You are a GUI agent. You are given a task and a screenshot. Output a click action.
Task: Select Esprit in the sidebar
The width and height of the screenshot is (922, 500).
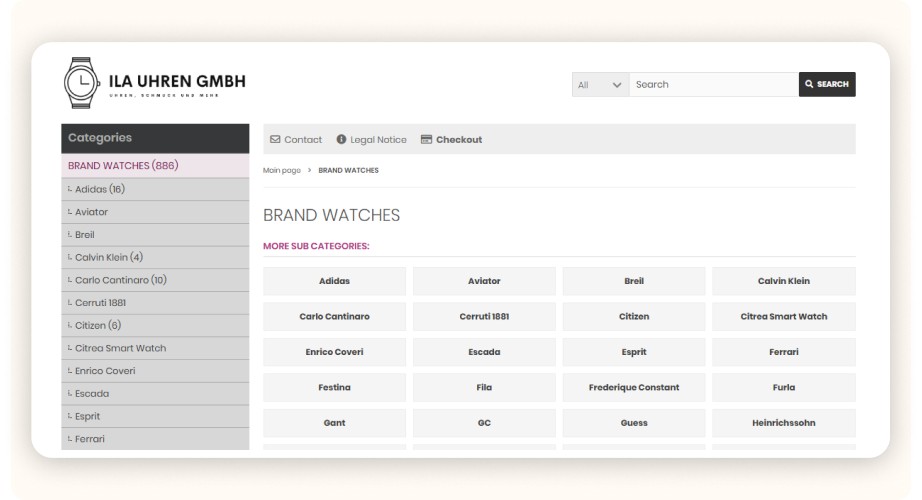point(155,416)
